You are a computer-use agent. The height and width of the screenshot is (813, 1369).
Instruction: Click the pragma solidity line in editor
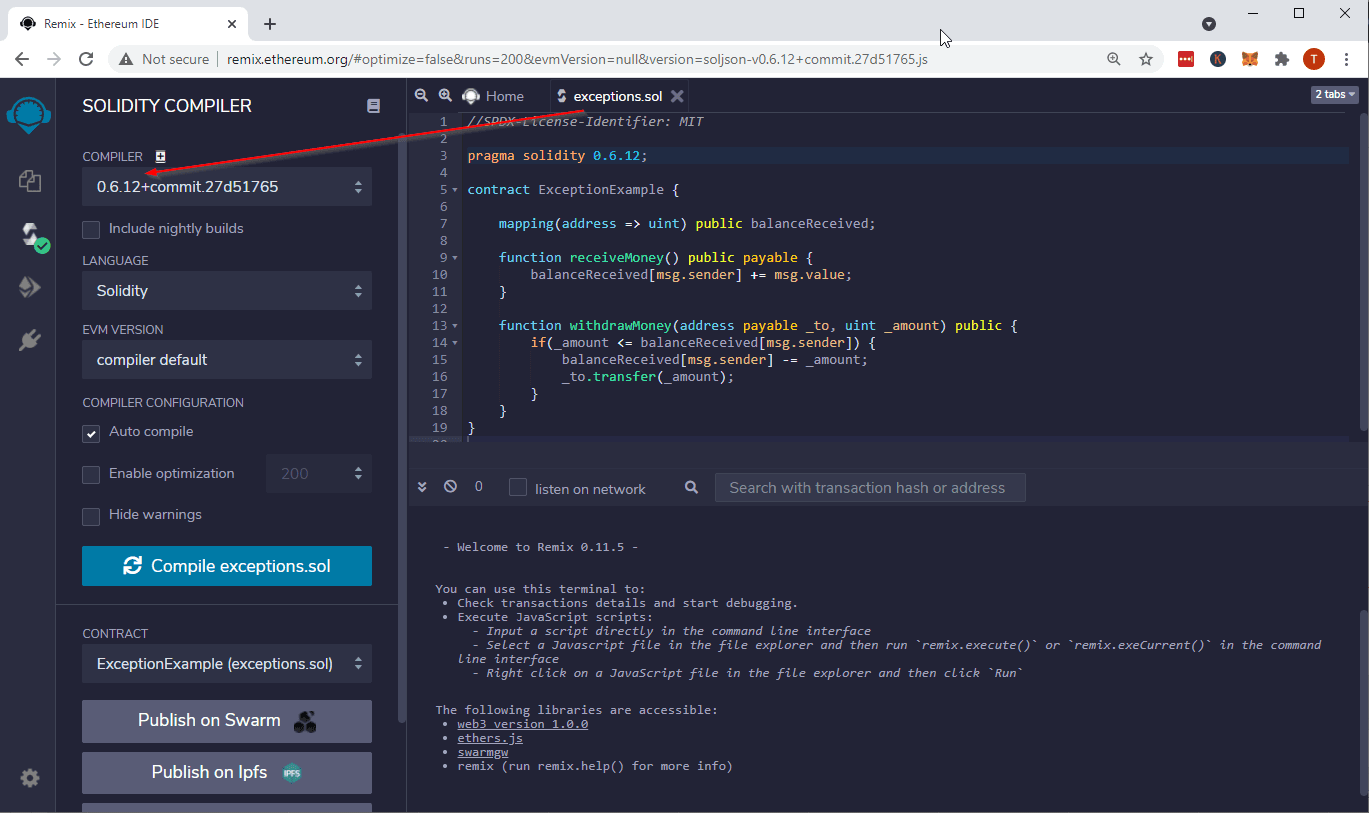click(x=557, y=156)
